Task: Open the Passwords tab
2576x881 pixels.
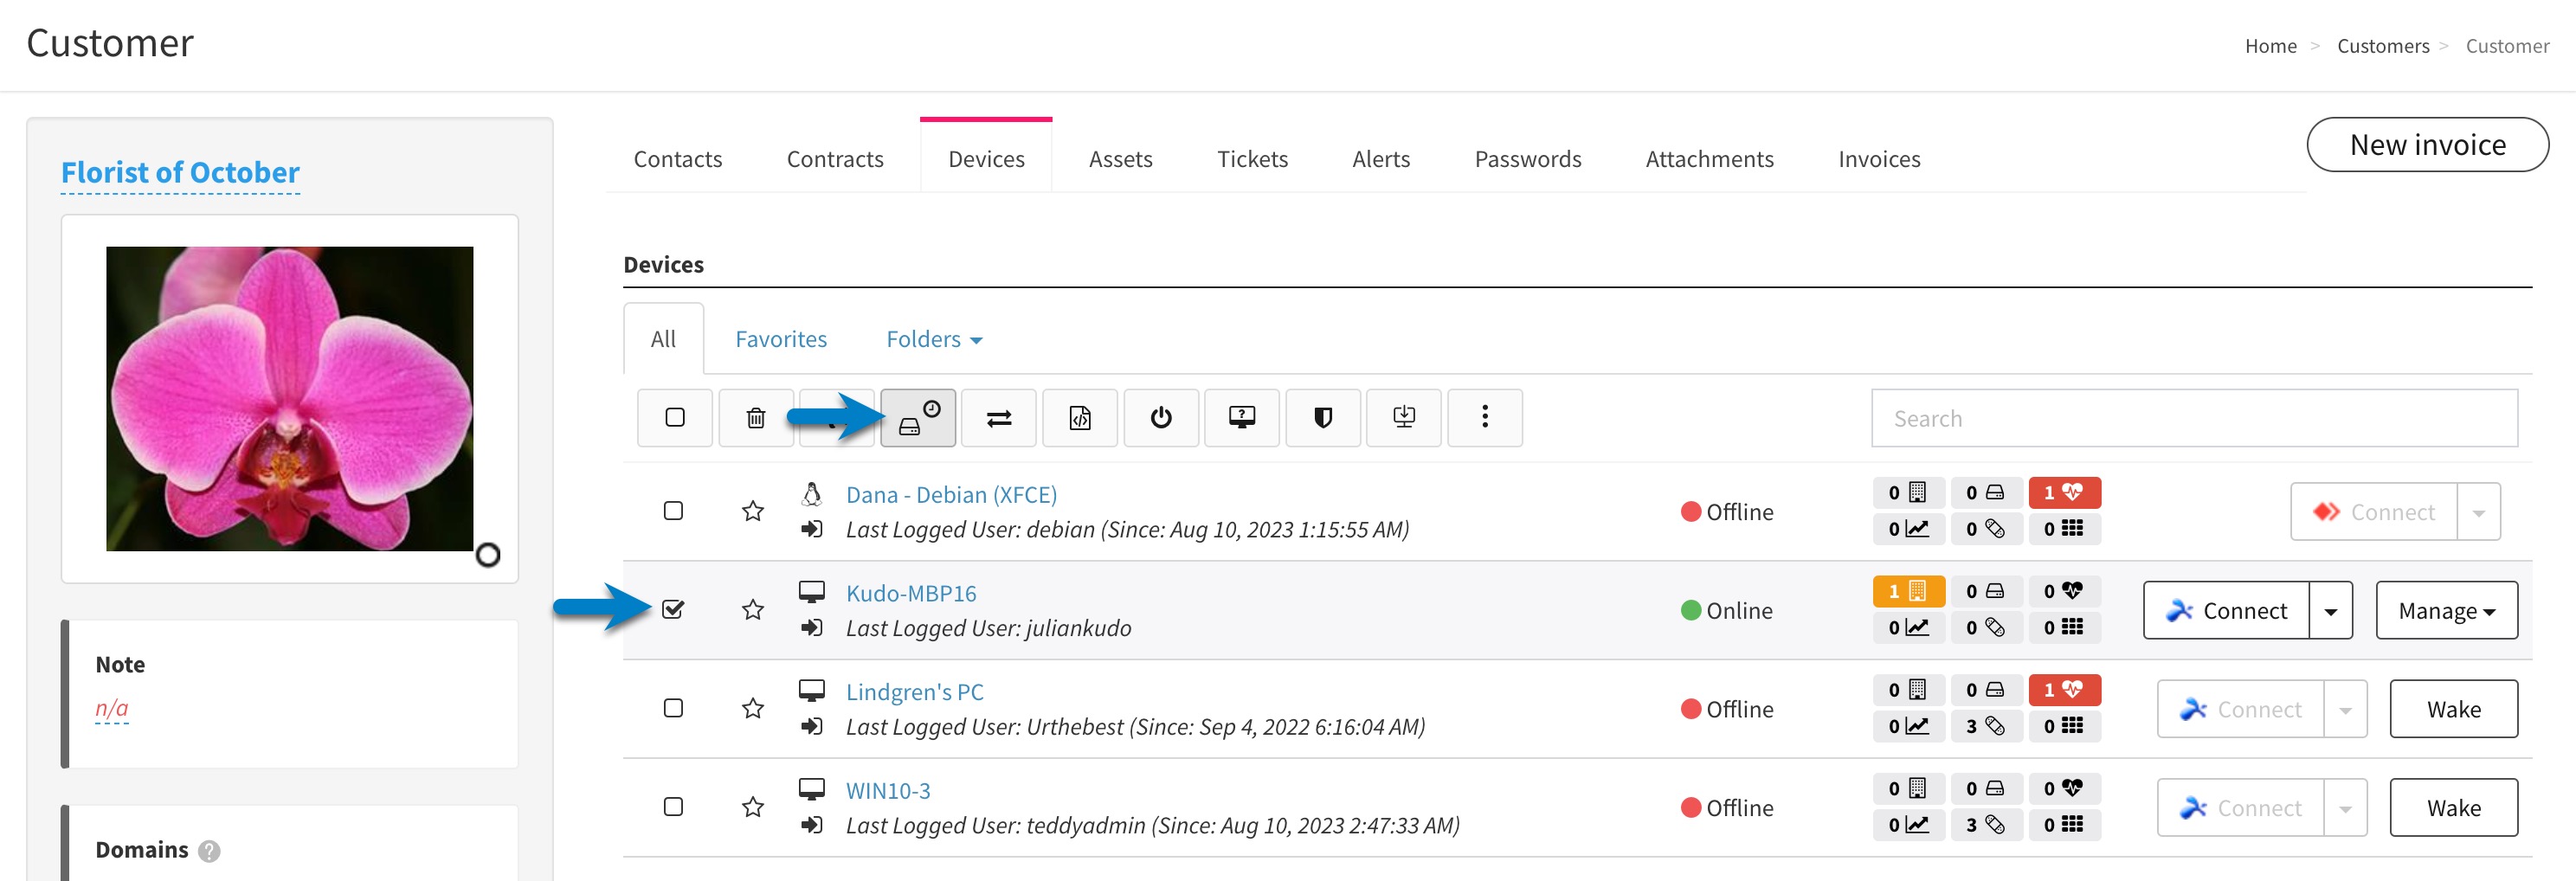Action: 1527,158
